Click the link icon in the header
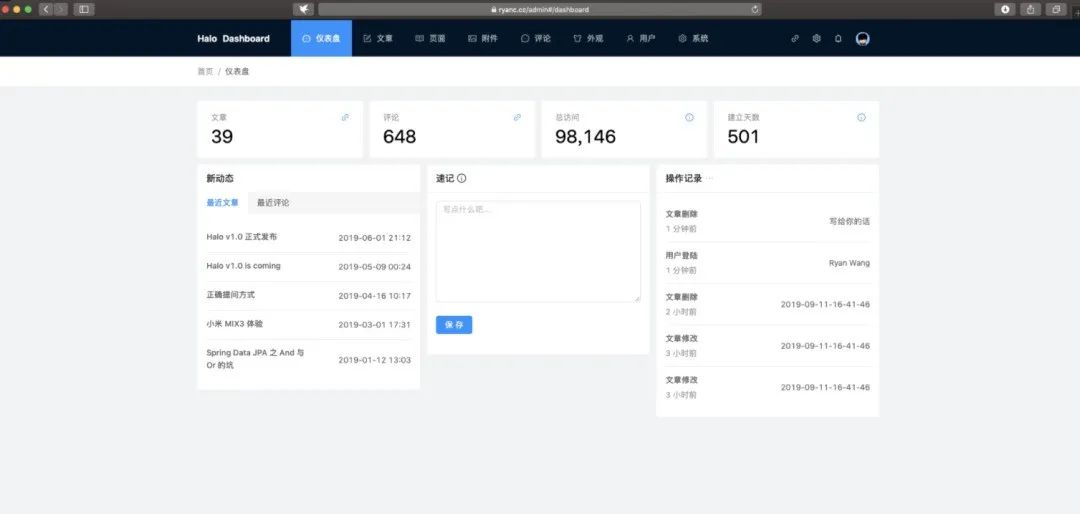1080x514 pixels. tap(795, 39)
